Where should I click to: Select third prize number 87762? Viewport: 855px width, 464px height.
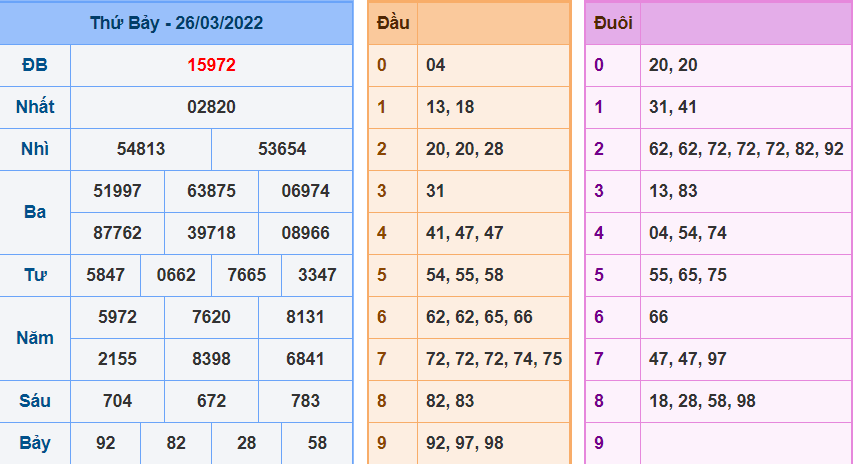pyautogui.click(x=117, y=233)
